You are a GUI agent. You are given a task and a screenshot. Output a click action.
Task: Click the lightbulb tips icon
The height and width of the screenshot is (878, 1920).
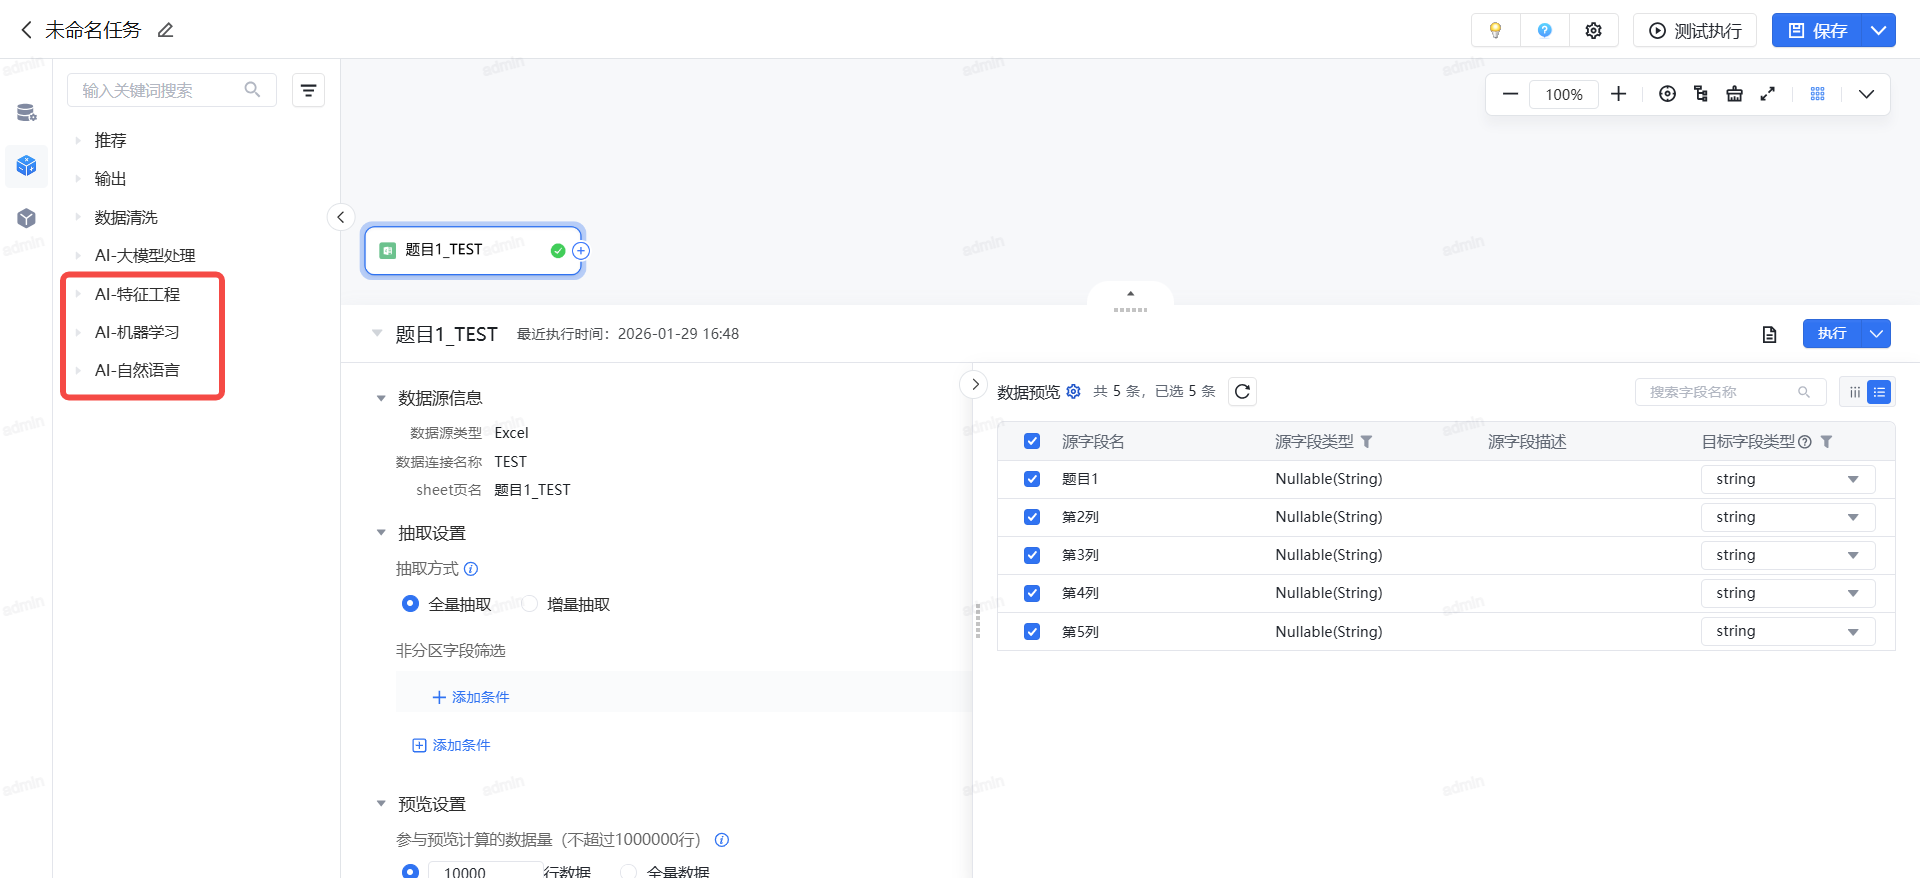tap(1495, 31)
